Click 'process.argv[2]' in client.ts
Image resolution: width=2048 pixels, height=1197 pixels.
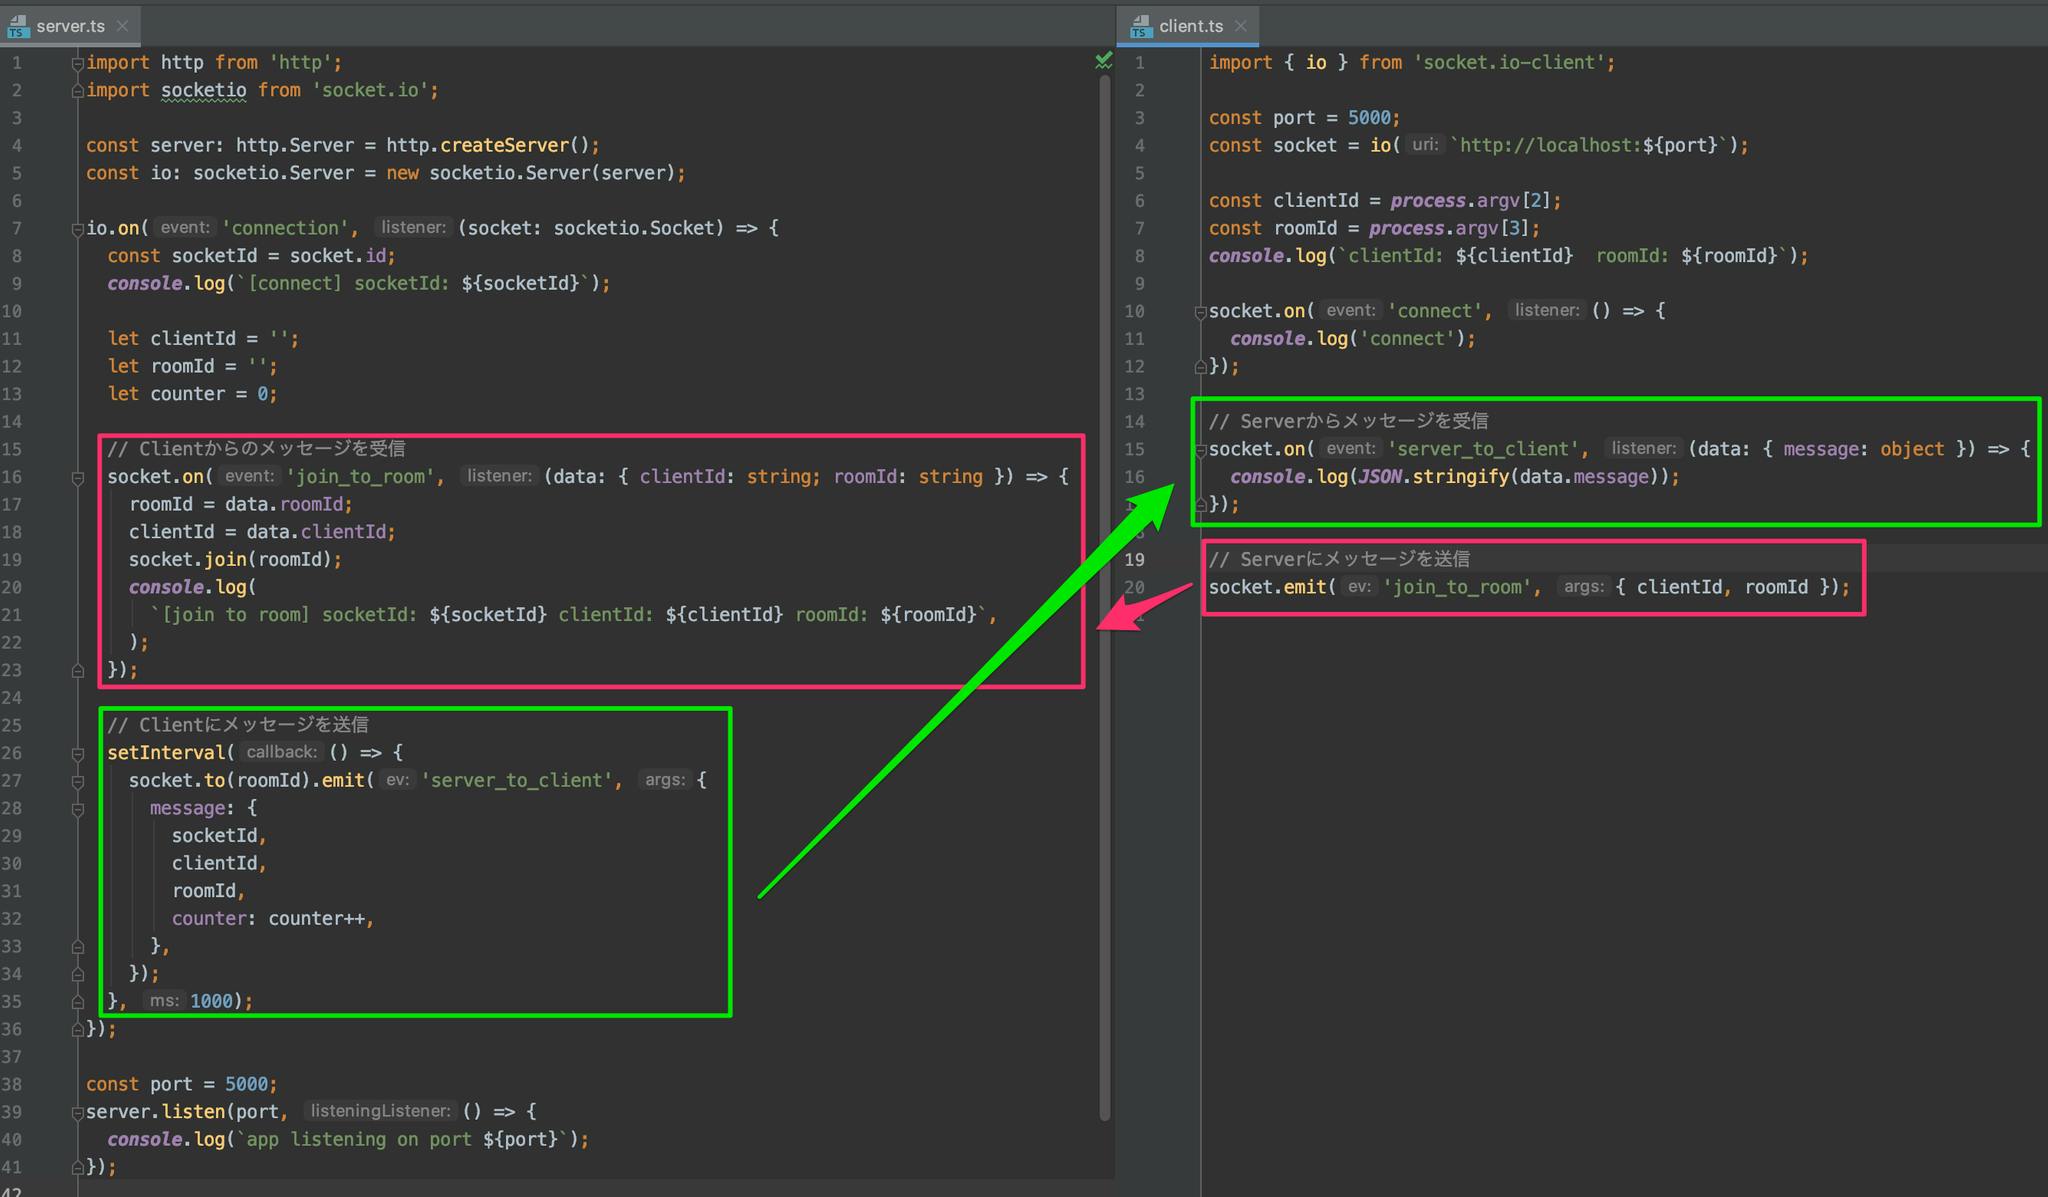point(1472,201)
